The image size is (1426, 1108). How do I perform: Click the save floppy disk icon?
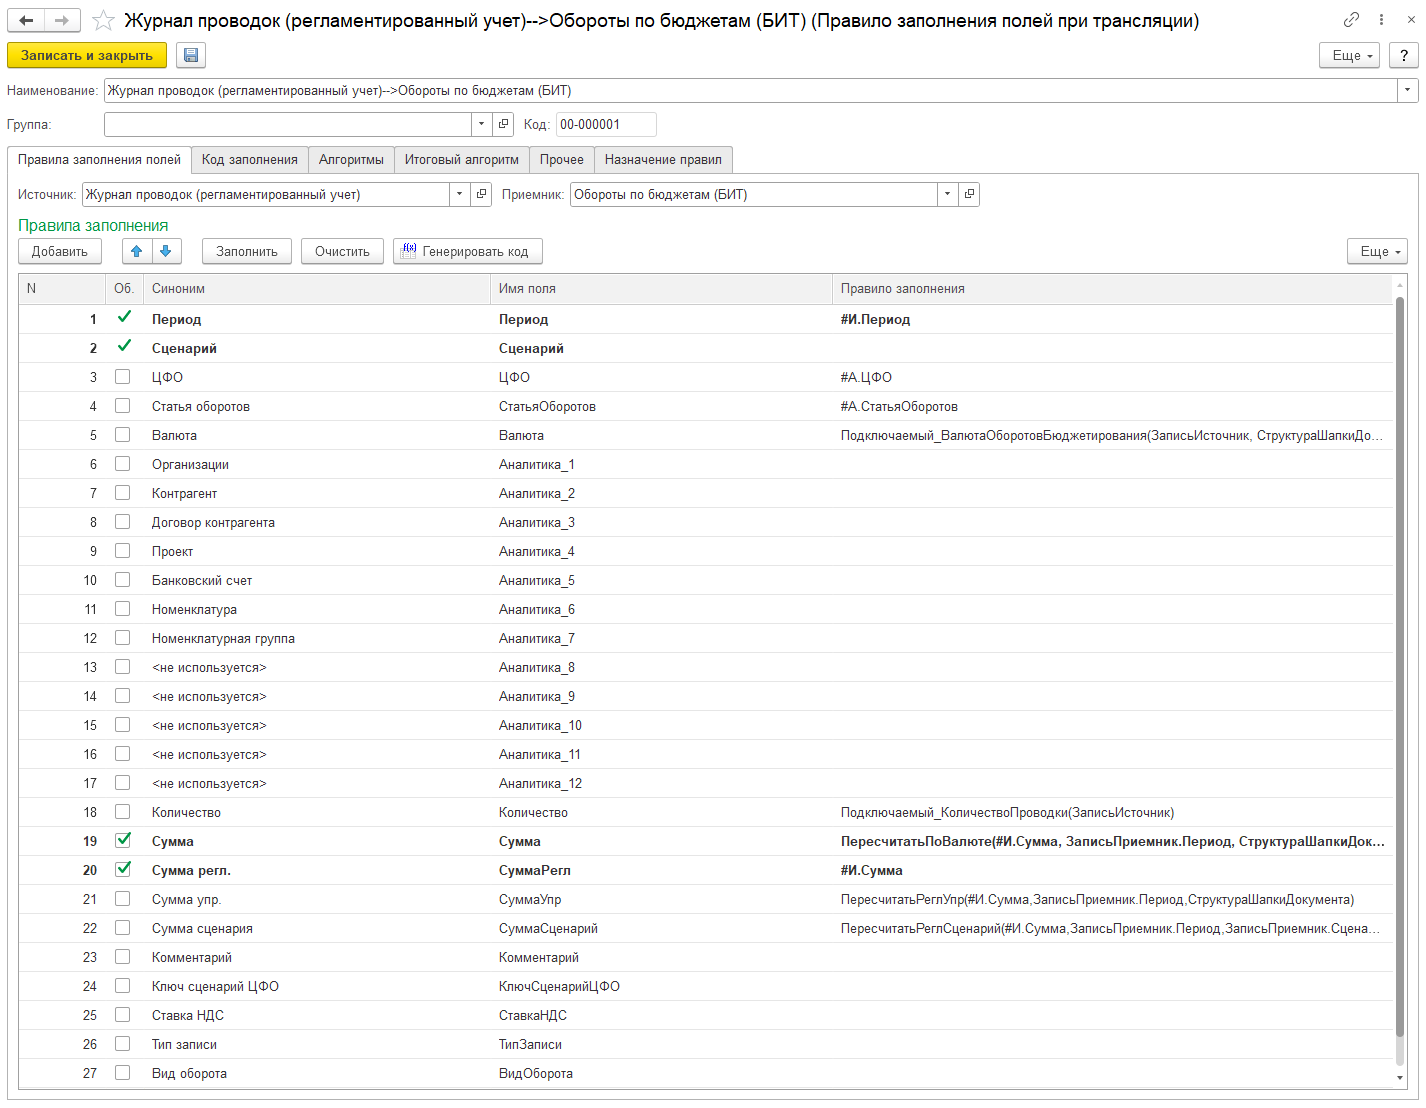click(191, 56)
